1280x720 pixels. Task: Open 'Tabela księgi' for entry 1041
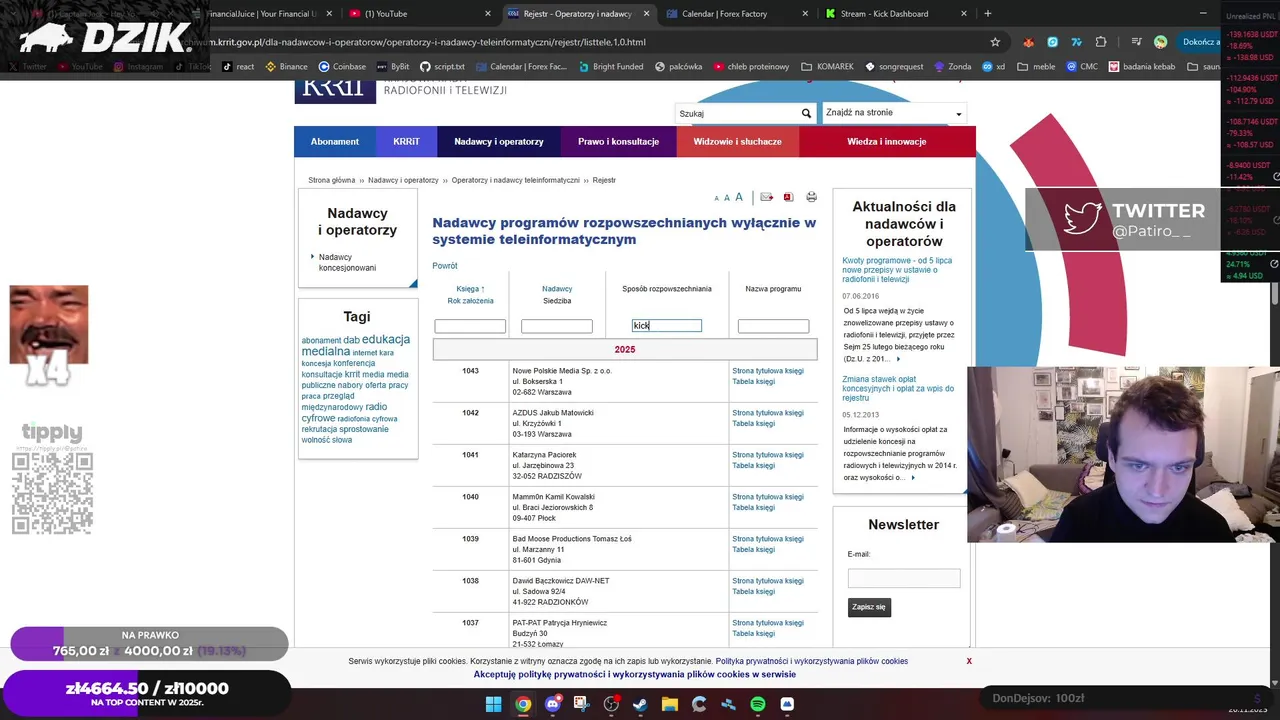[754, 465]
